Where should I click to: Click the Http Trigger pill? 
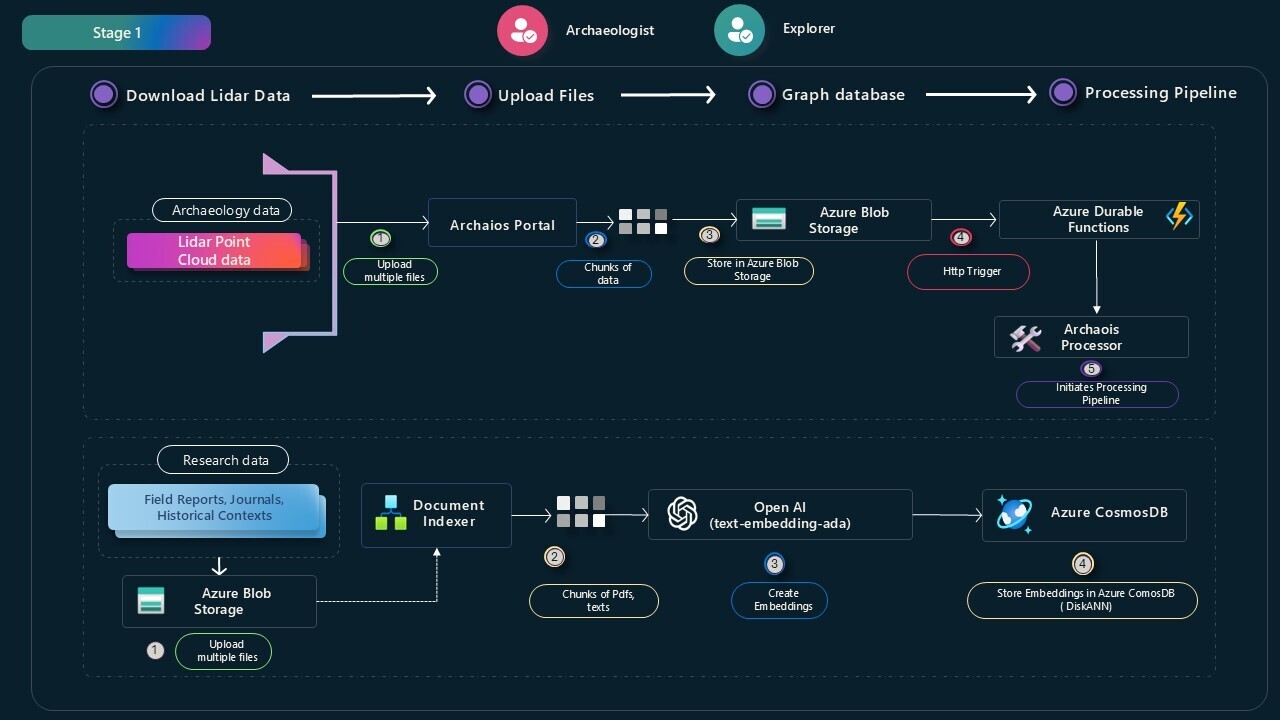[x=968, y=271]
